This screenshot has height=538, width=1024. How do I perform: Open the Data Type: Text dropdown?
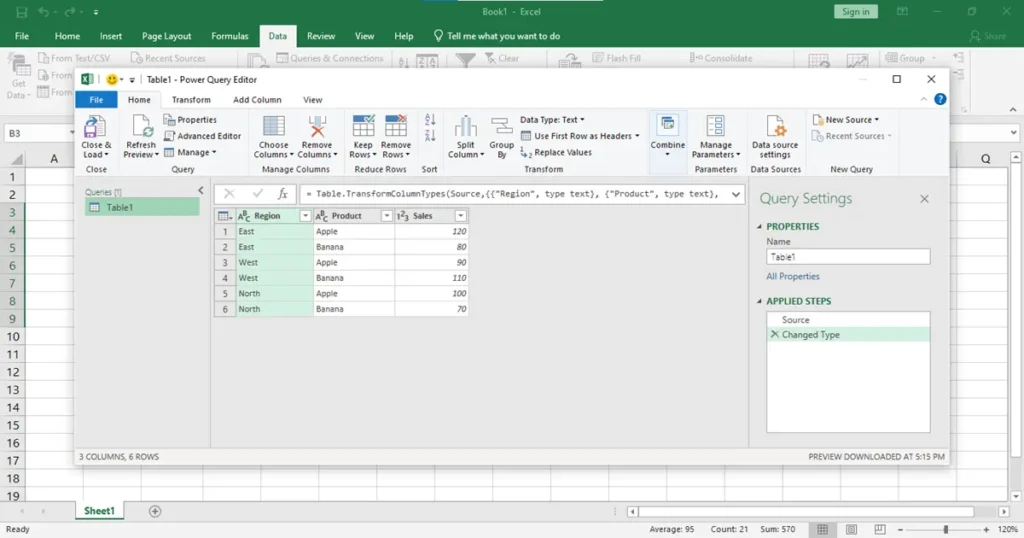[x=552, y=120]
